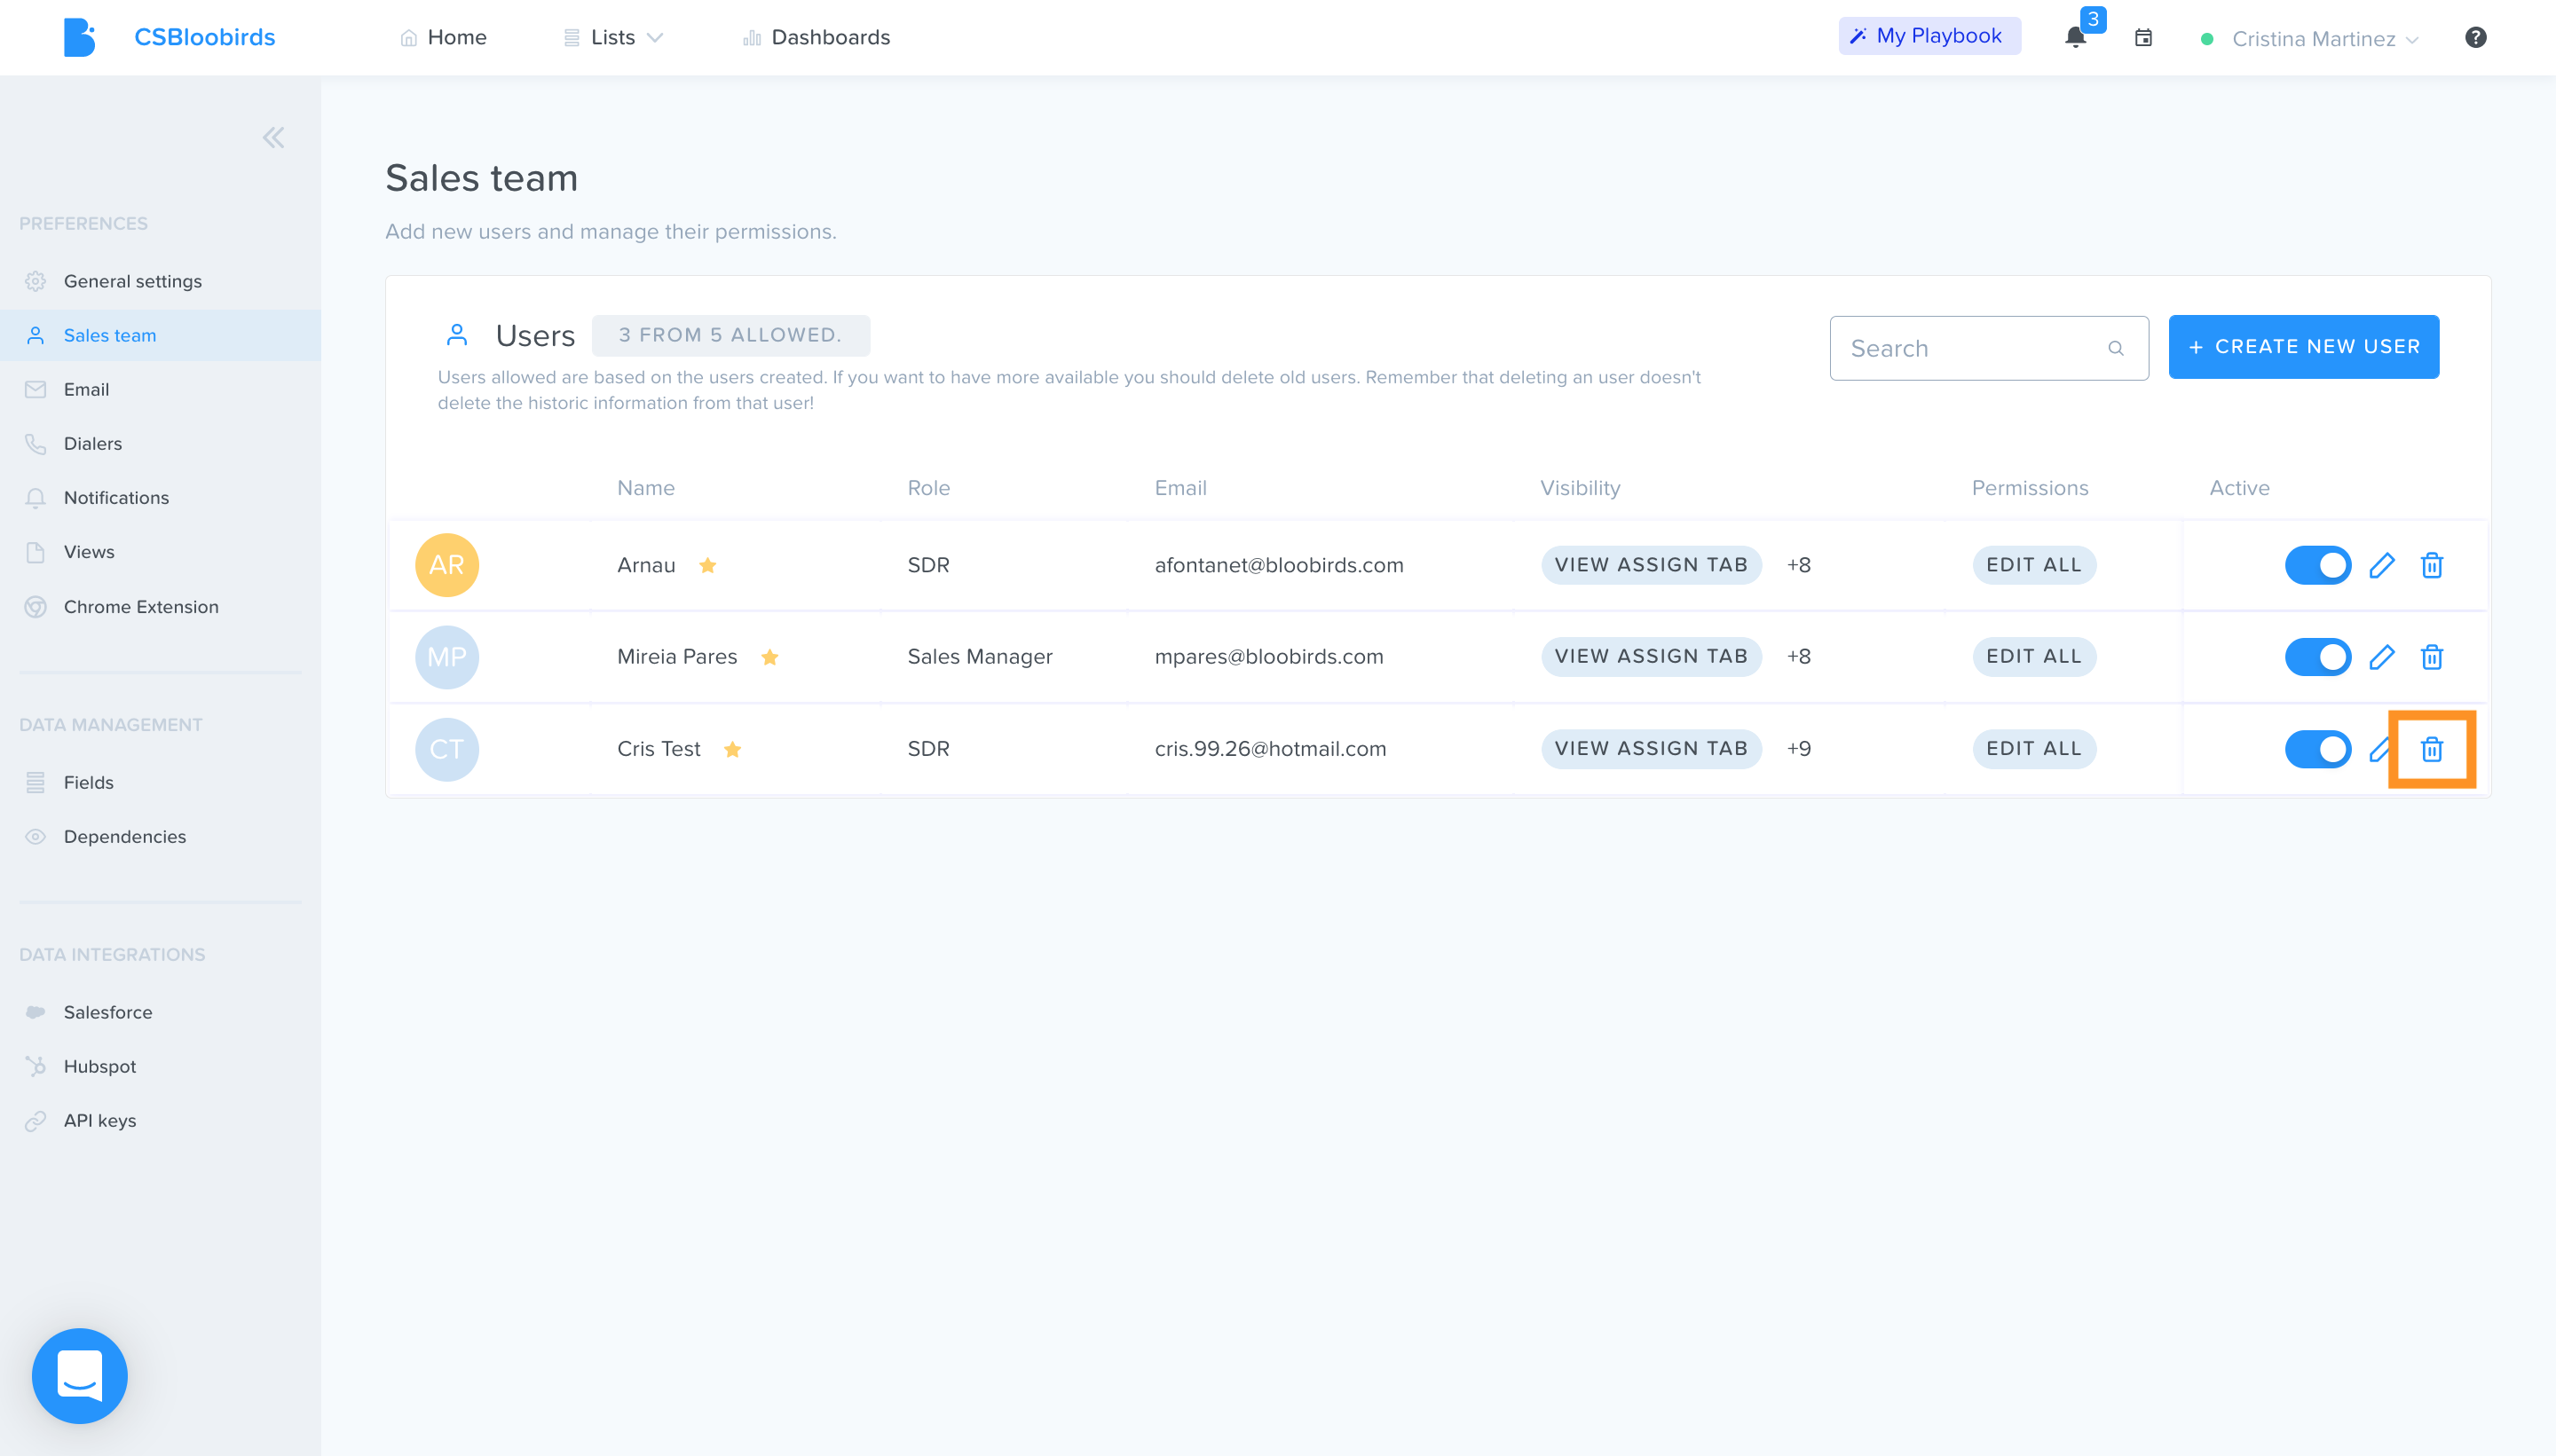2556x1456 pixels.
Task: Click the search magnifier icon
Action: click(2116, 348)
